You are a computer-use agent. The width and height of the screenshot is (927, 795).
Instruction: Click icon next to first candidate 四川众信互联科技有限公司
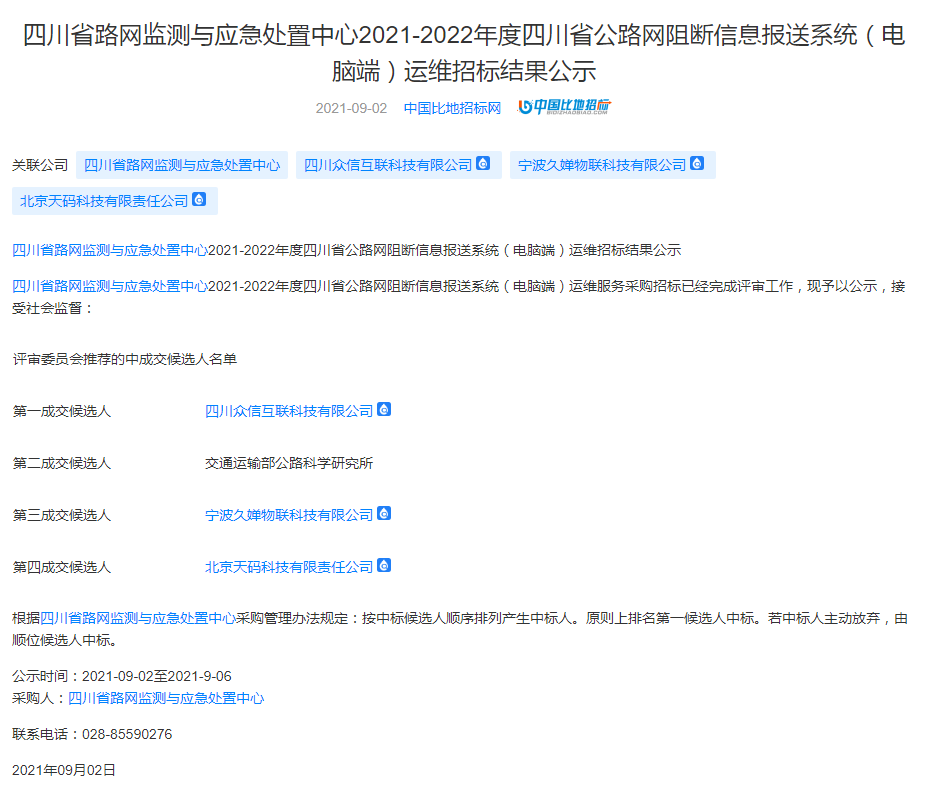click(384, 409)
